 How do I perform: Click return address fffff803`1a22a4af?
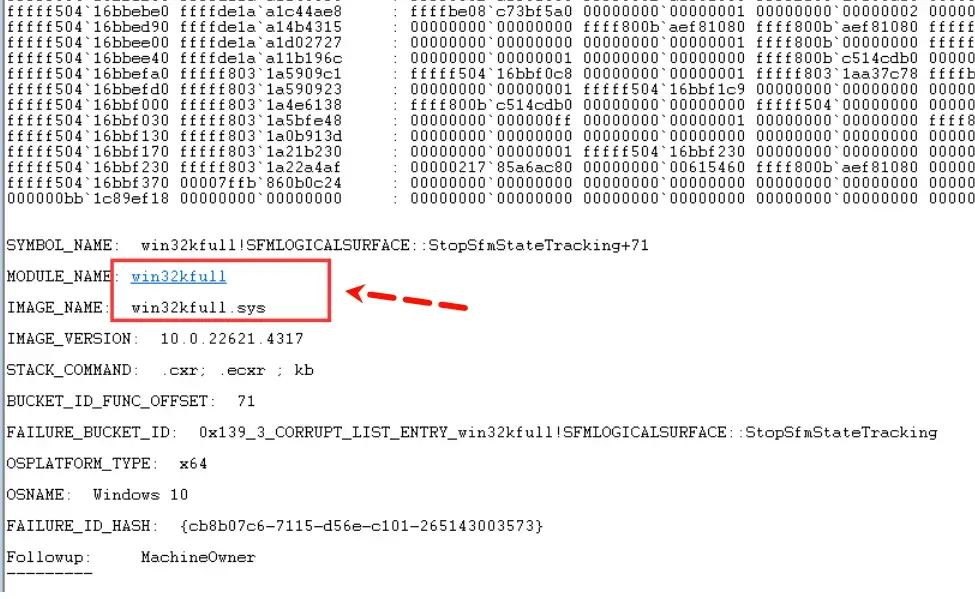(x=261, y=167)
